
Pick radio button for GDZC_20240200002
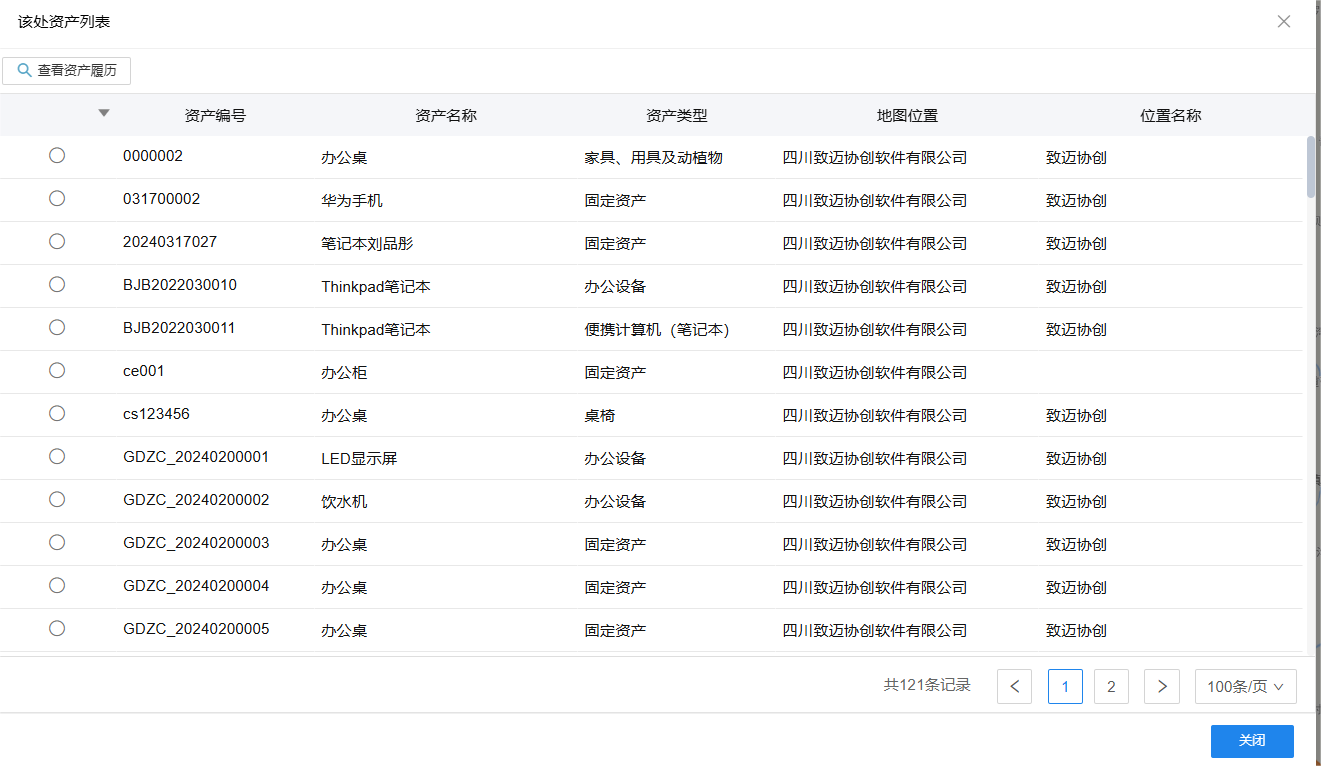tap(57, 499)
